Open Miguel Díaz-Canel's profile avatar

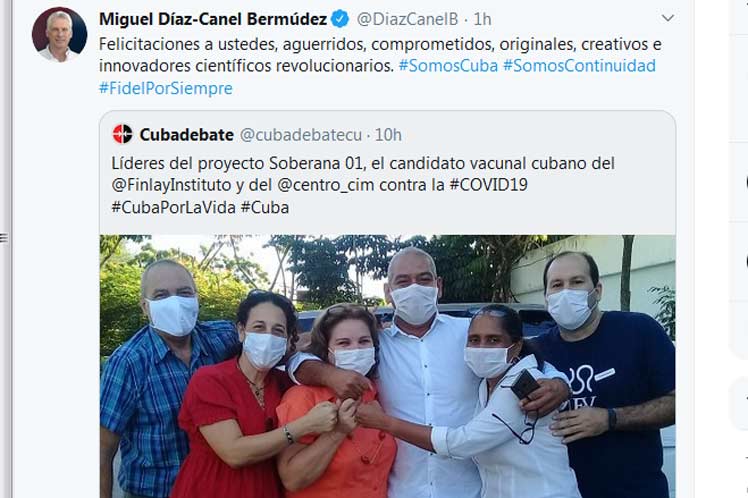pos(59,35)
